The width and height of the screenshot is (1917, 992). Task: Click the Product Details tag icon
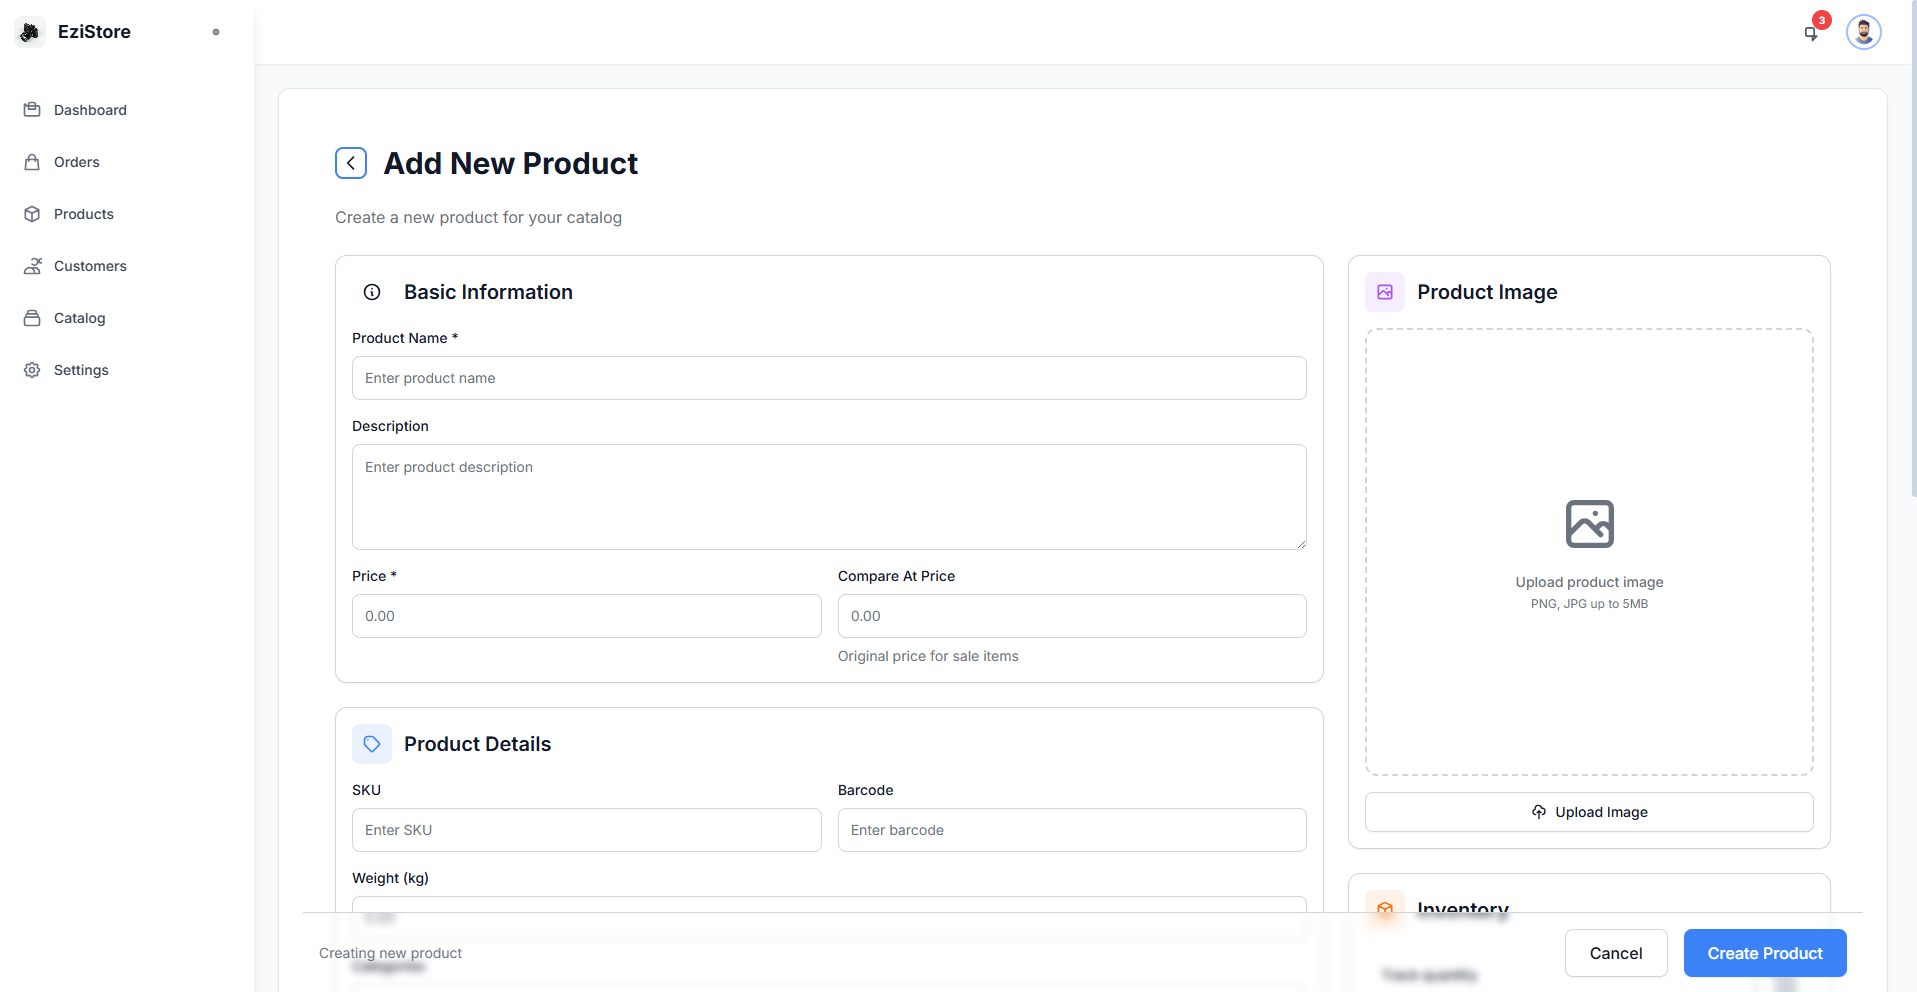(x=372, y=744)
